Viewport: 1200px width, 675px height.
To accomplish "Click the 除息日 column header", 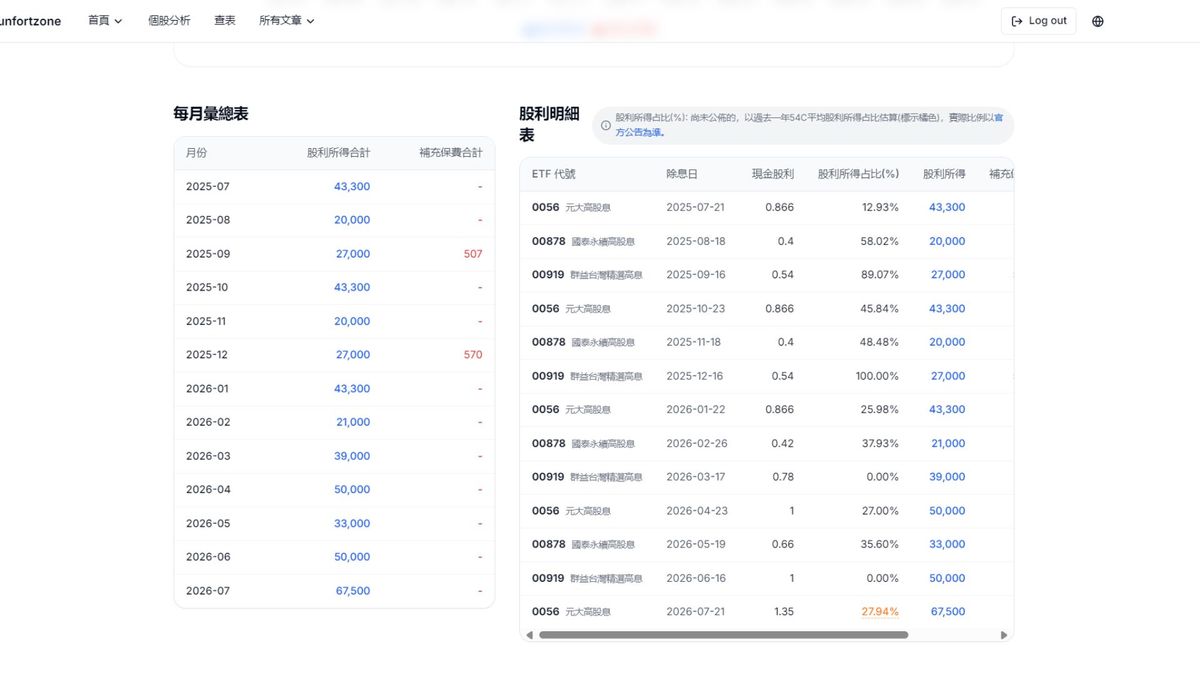I will pyautogui.click(x=682, y=174).
